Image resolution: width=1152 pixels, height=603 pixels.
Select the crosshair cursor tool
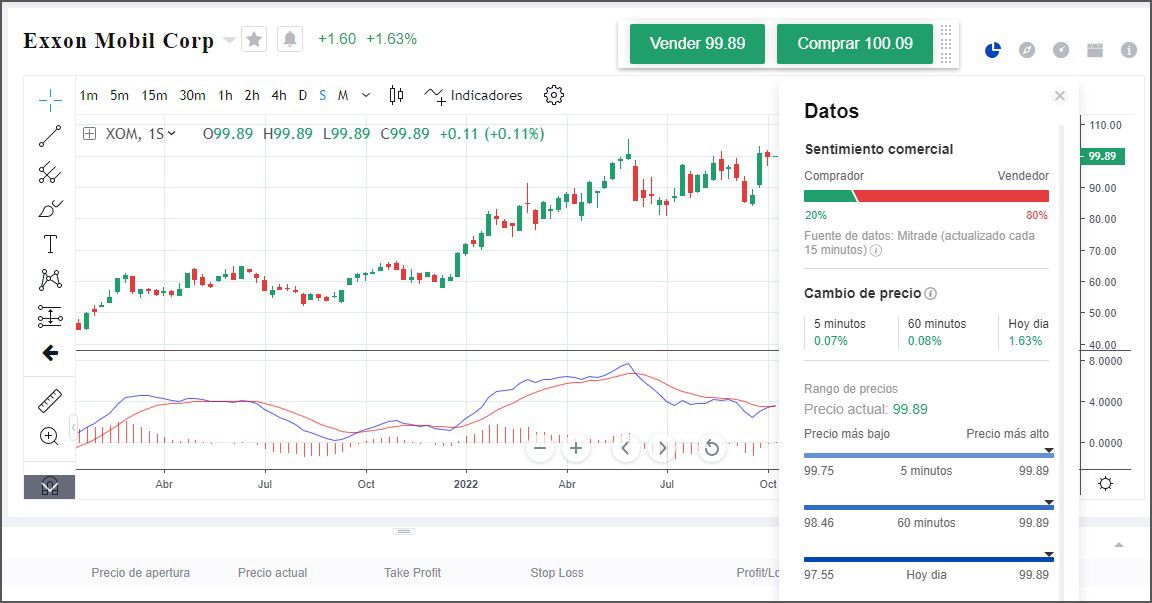pos(48,97)
